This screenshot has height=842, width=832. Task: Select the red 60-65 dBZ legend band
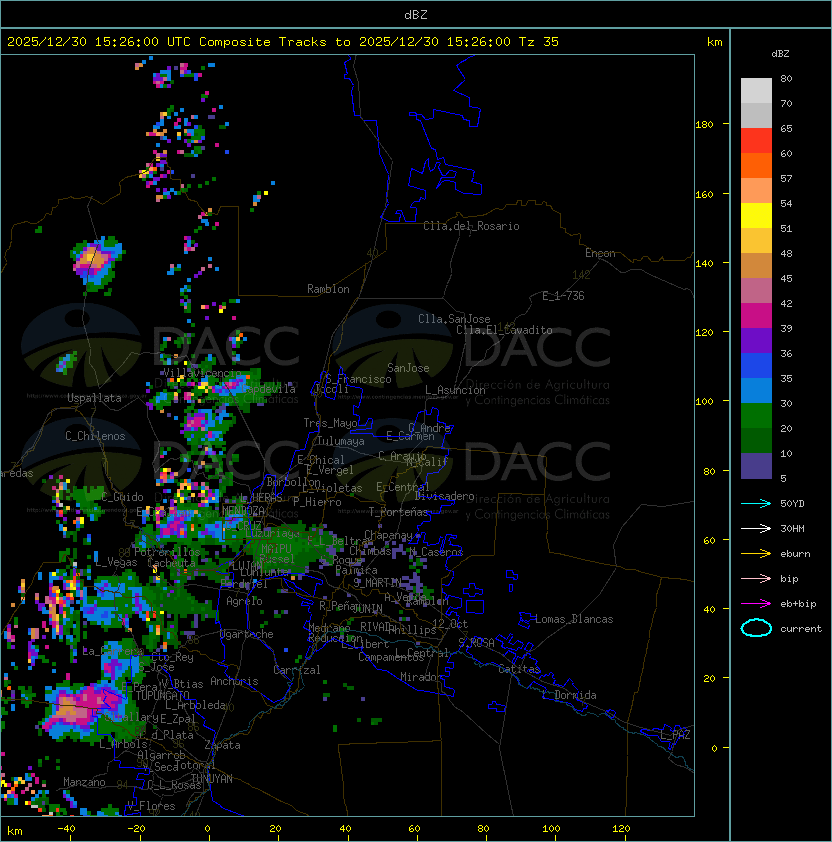(756, 141)
